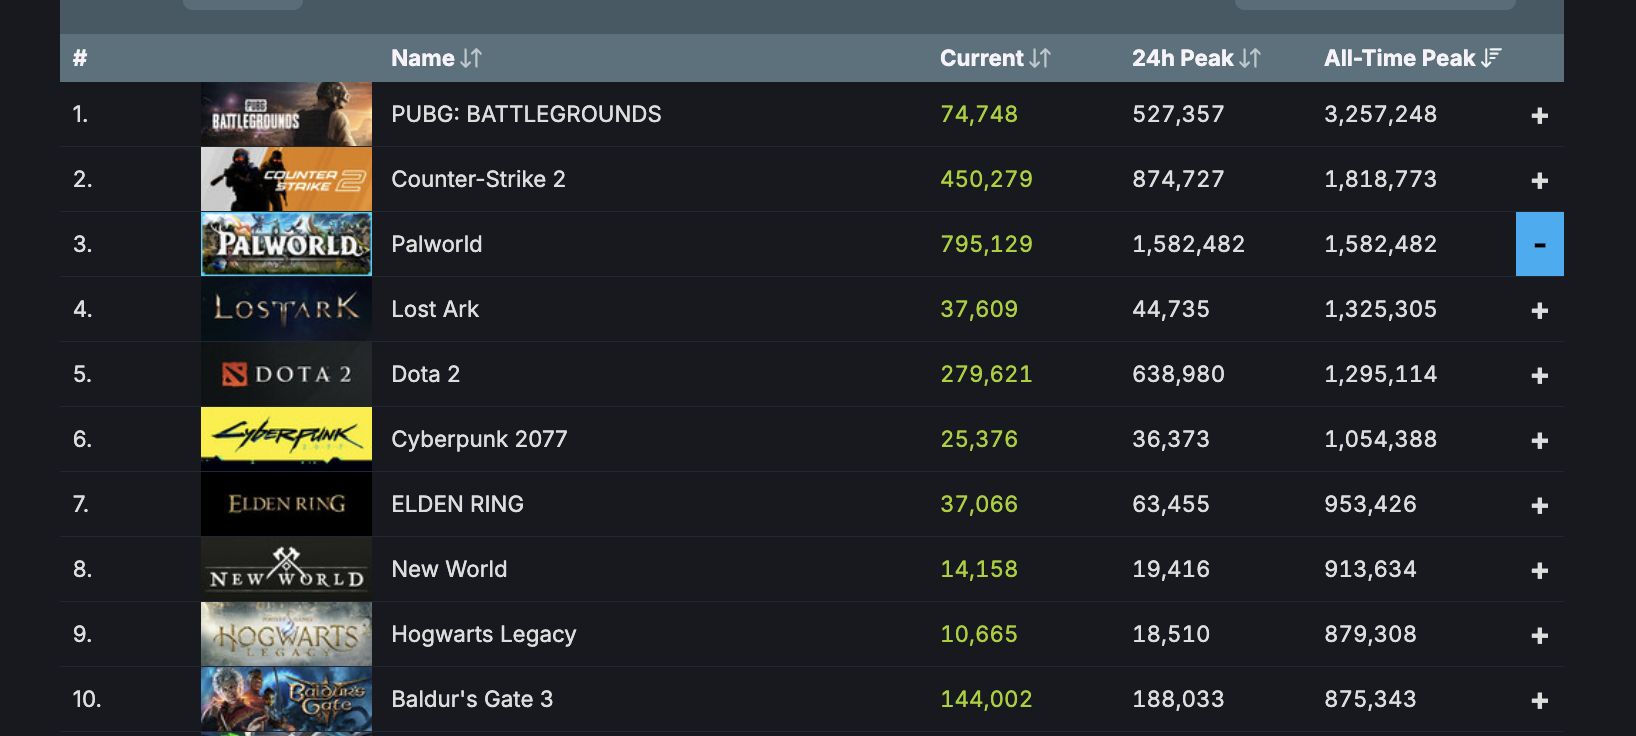1636x736 pixels.
Task: Select Palworld's current count 795,129
Action: [986, 244]
